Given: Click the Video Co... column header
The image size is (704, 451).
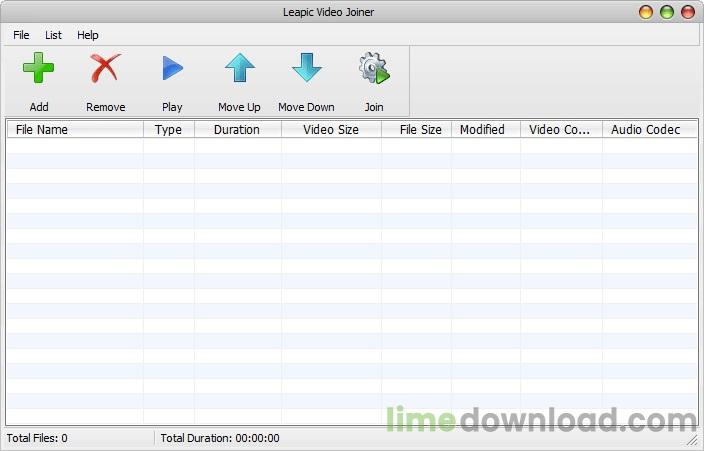Looking at the screenshot, I should coord(561,130).
